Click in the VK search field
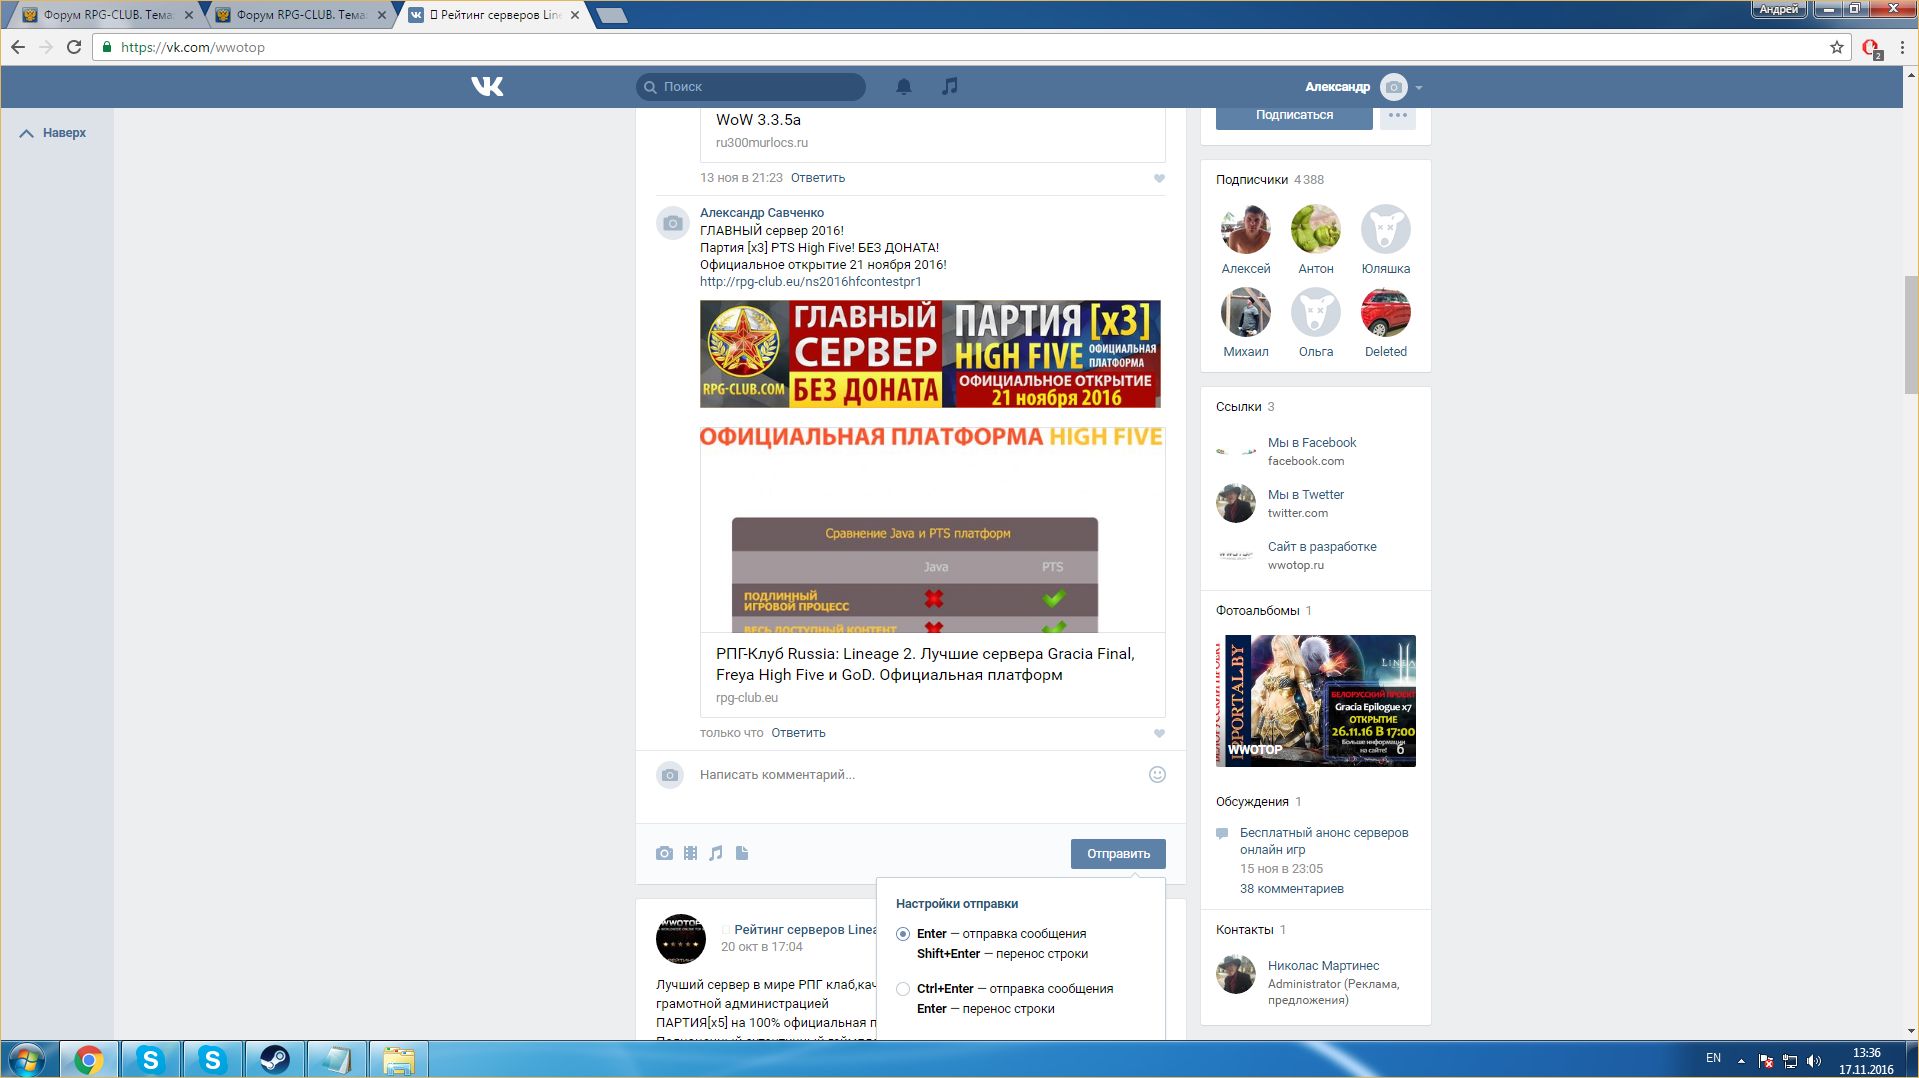 pos(751,87)
